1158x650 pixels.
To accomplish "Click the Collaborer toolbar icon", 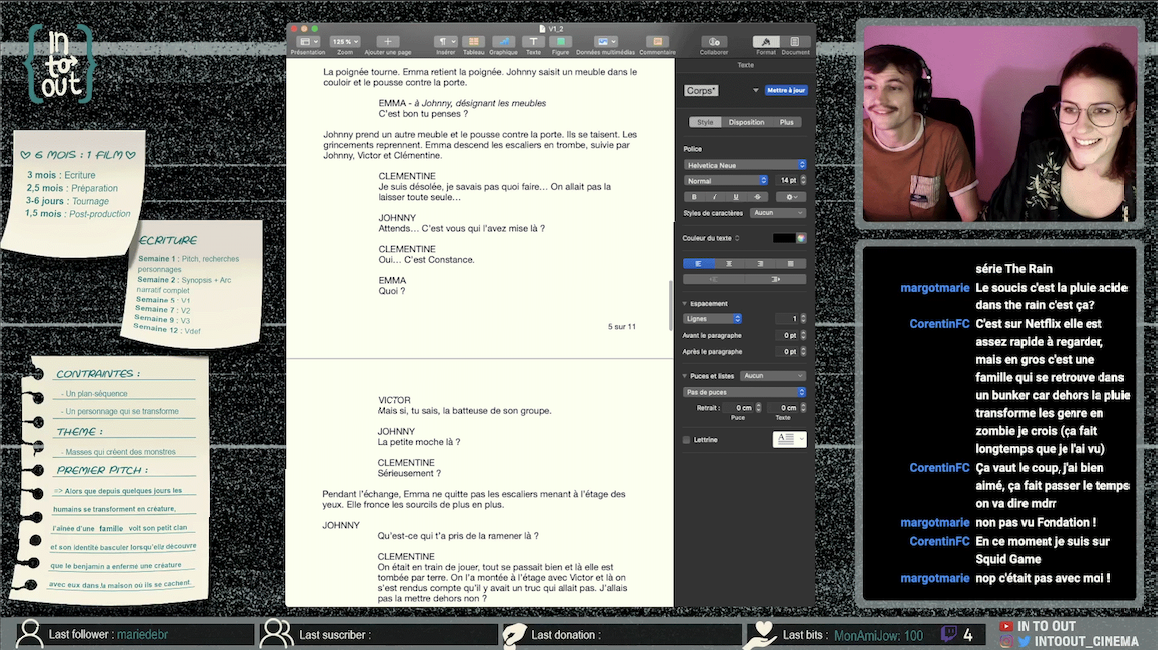I will tap(714, 42).
